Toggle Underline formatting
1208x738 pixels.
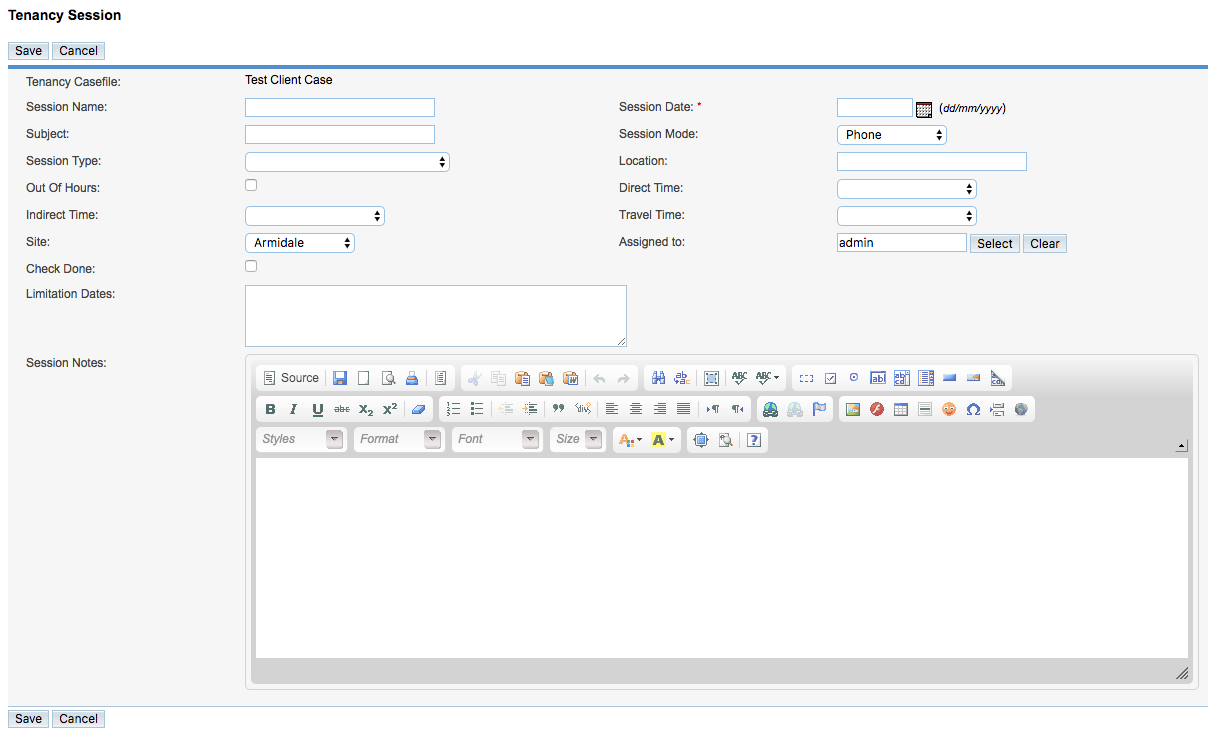click(x=318, y=409)
